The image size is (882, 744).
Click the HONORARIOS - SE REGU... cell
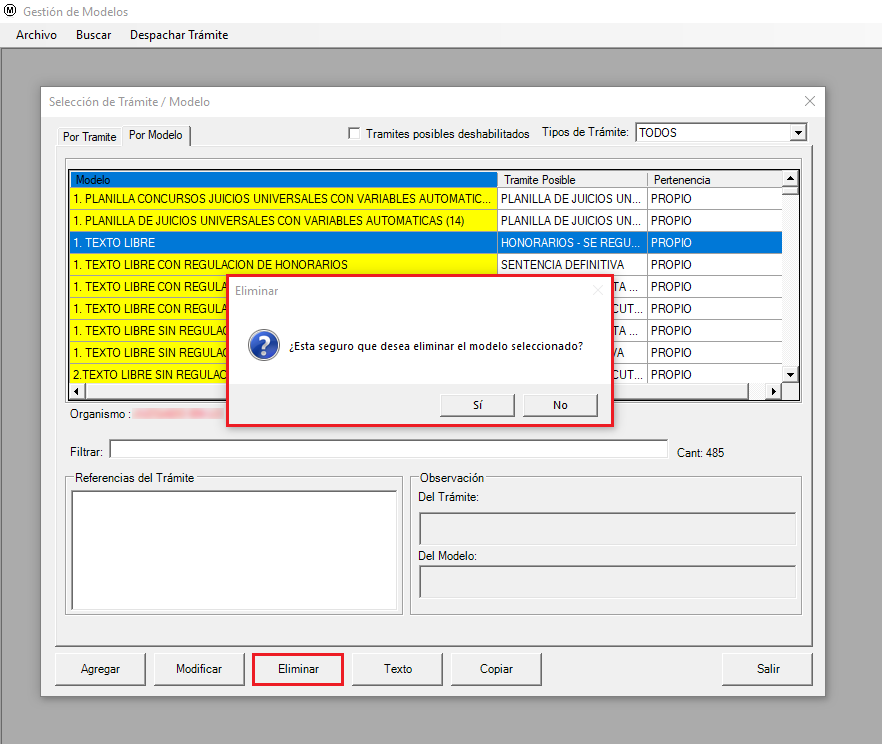(x=573, y=242)
